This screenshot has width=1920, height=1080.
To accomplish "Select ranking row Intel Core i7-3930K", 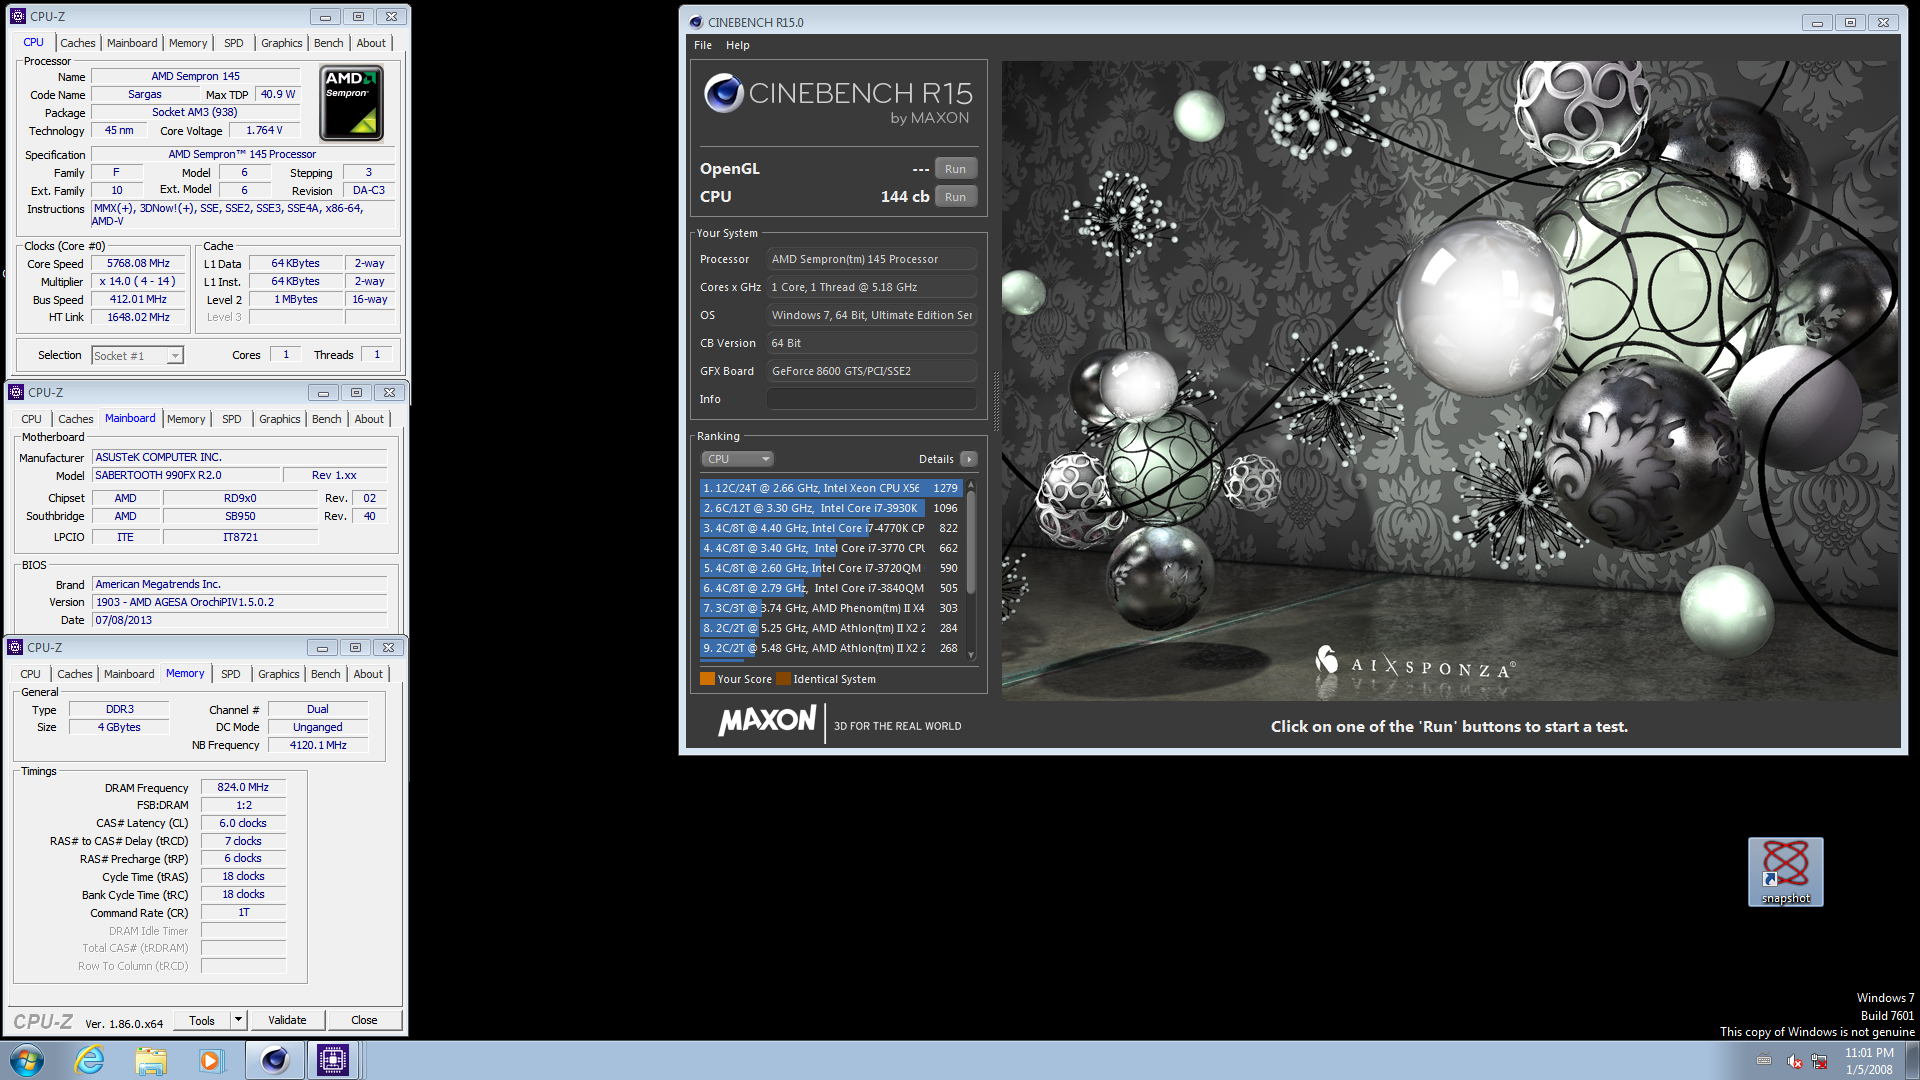I will click(830, 508).
